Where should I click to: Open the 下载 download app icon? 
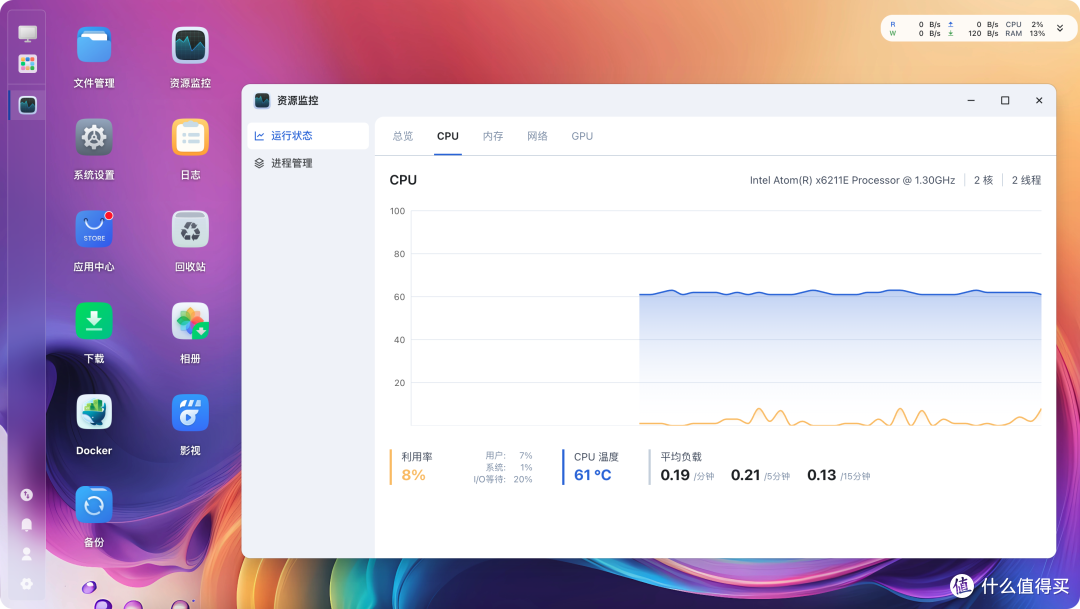click(x=94, y=320)
